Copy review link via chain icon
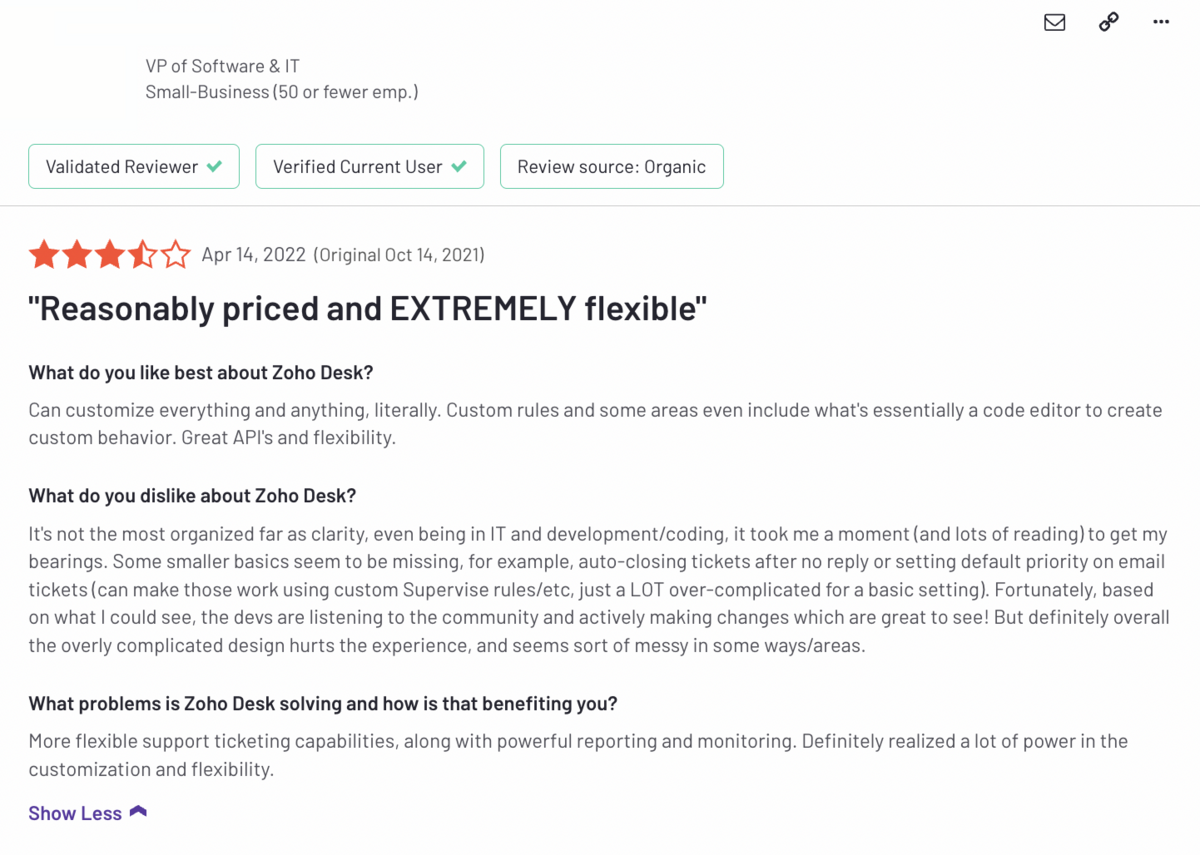This screenshot has height=855, width=1200. 1108,22
